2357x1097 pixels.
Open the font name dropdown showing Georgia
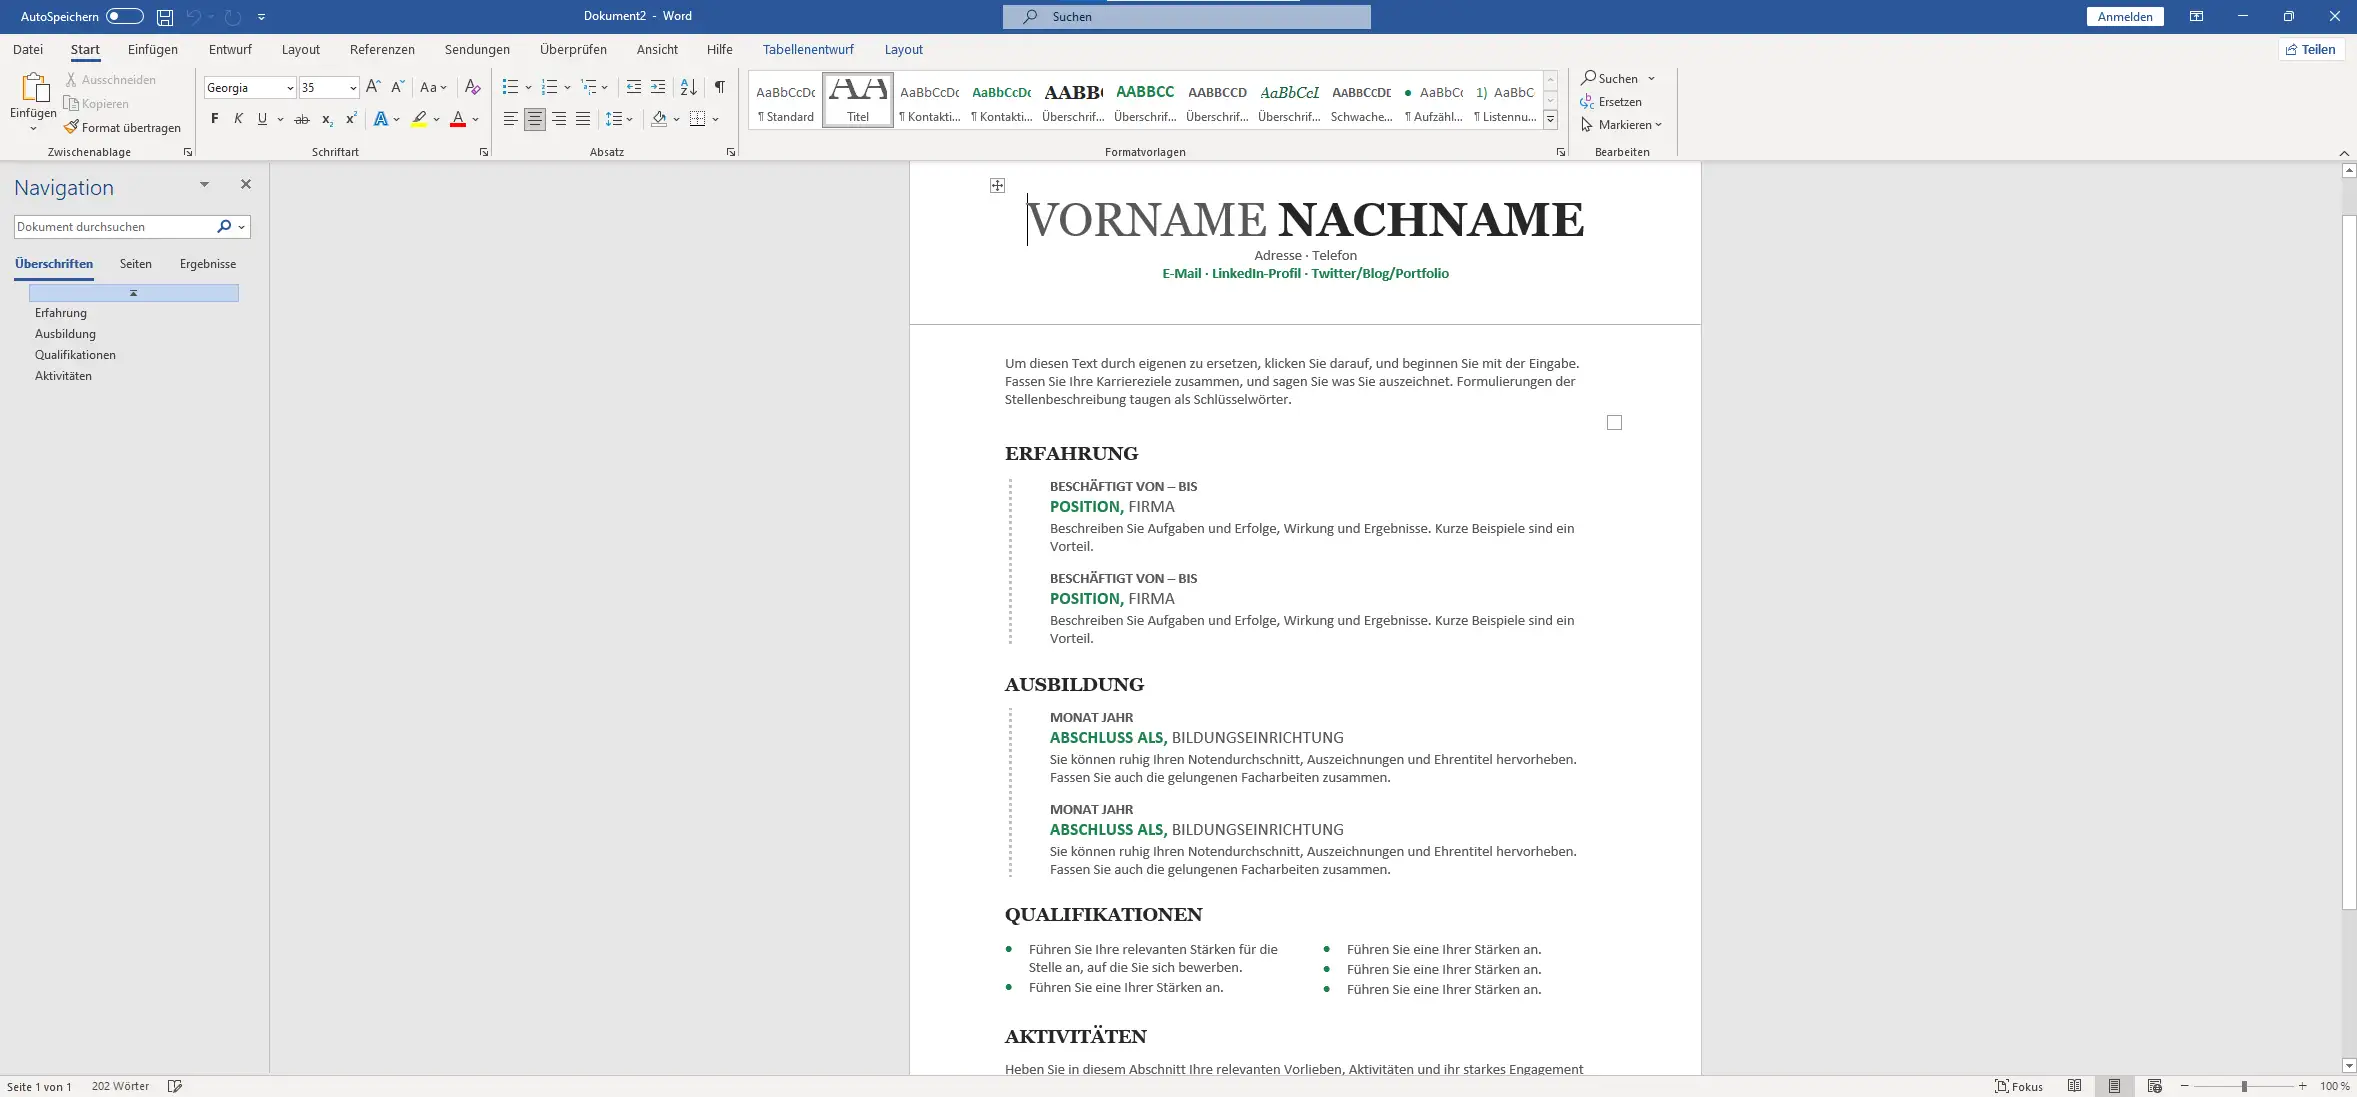(290, 88)
